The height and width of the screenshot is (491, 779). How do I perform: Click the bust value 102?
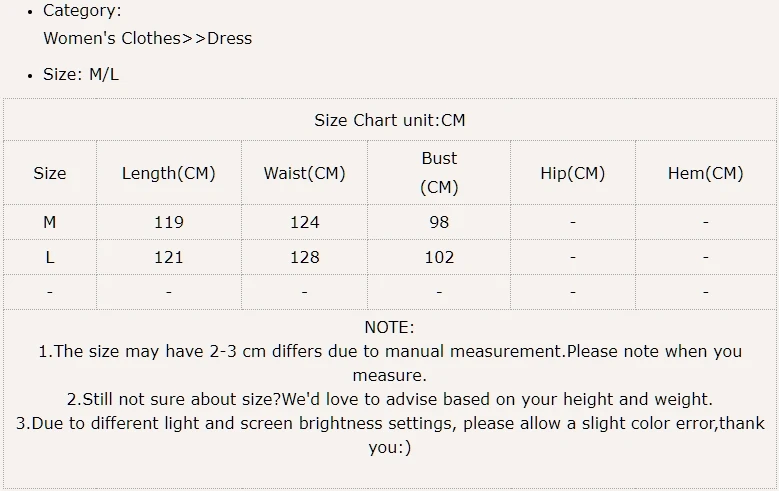pos(439,257)
